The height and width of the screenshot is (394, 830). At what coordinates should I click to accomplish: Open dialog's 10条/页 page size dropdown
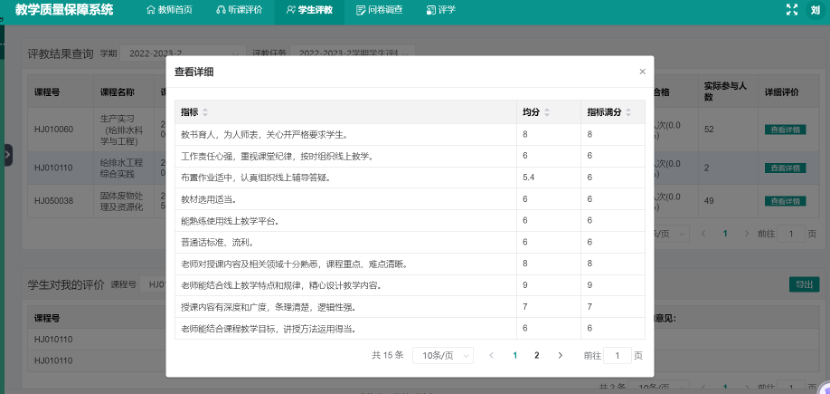443,355
